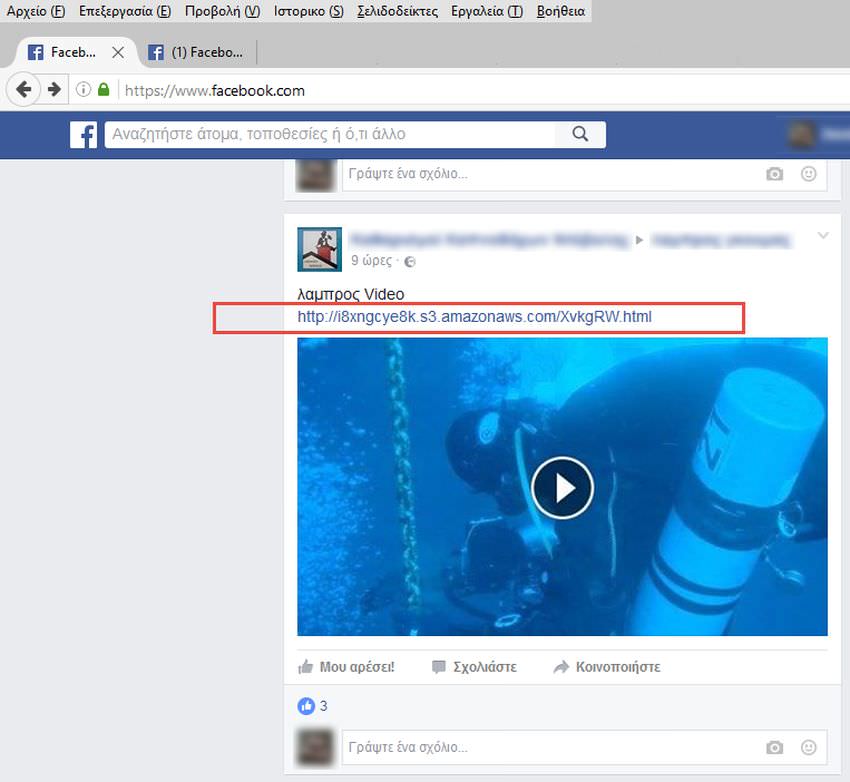Screen dimensions: 850x782
Task: Click the site information icon in address bar
Action: click(x=84, y=90)
